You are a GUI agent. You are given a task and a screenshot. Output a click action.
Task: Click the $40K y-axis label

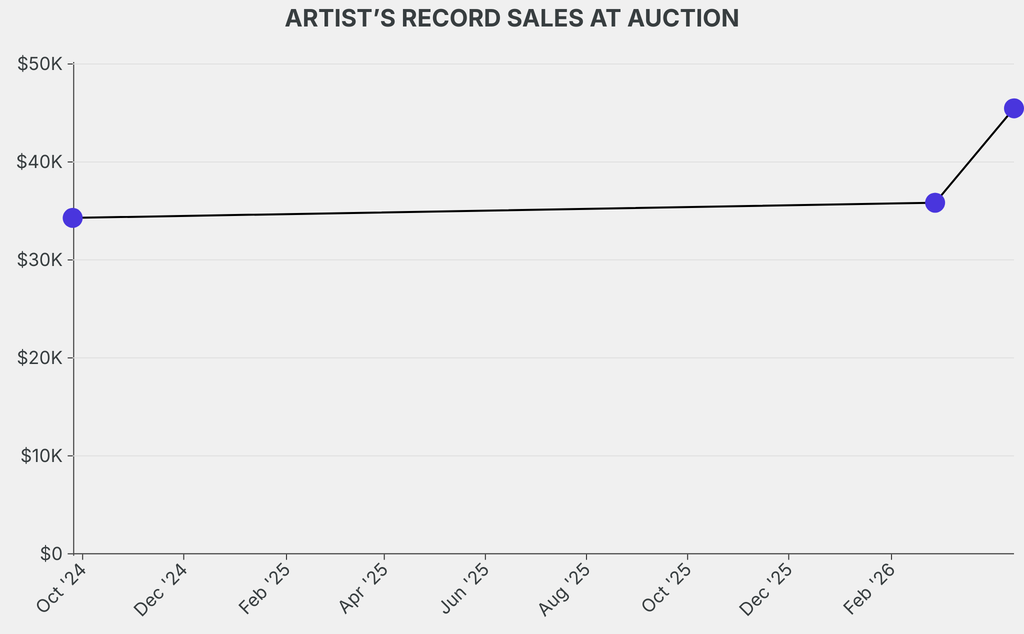(x=41, y=162)
